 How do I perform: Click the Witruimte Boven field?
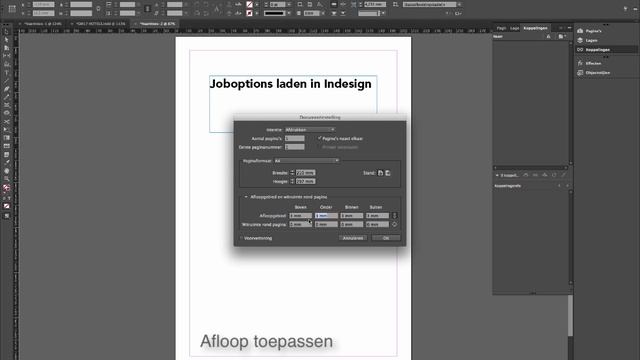(x=301, y=224)
